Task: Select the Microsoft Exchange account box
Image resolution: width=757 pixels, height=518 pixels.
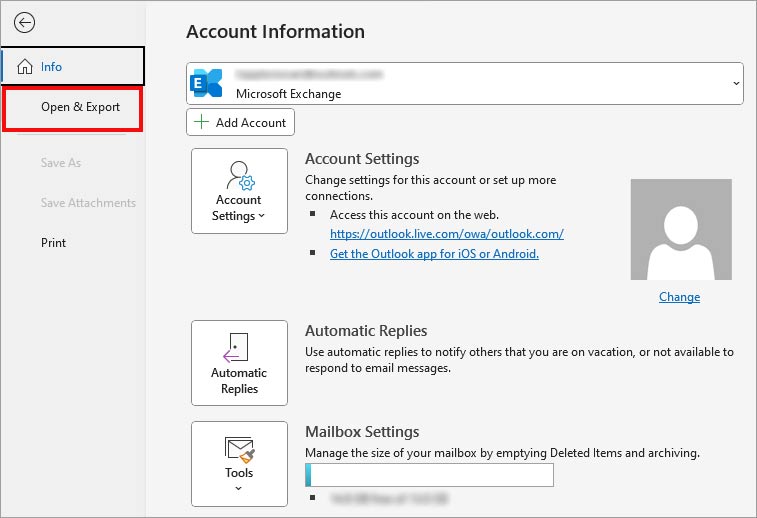Action: click(464, 84)
